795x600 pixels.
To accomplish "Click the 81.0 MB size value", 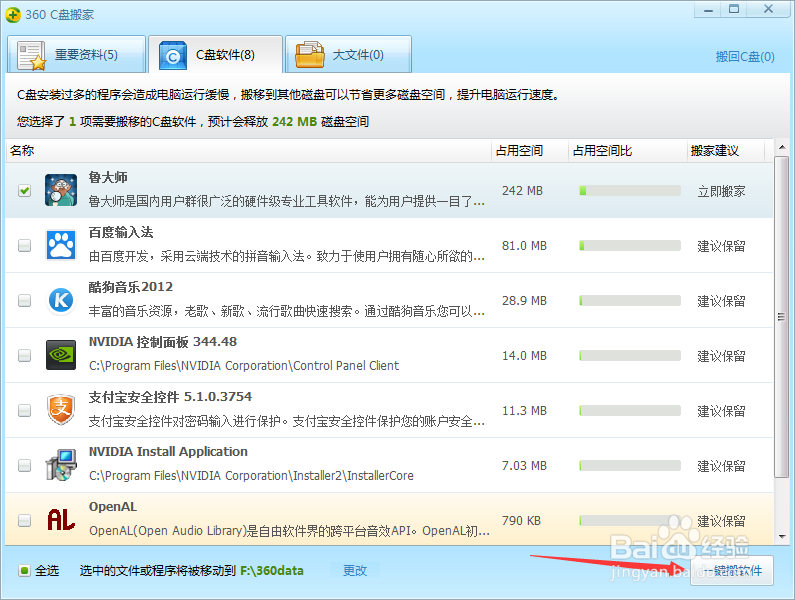I will point(524,245).
